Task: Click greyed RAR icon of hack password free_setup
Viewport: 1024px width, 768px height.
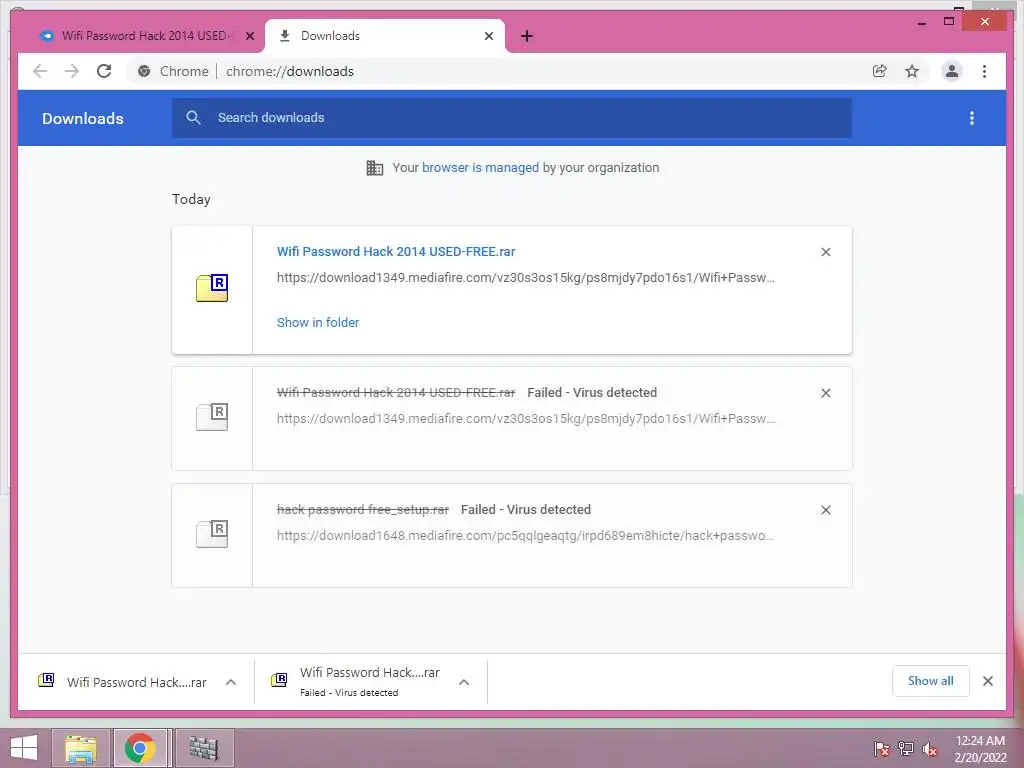Action: click(212, 534)
